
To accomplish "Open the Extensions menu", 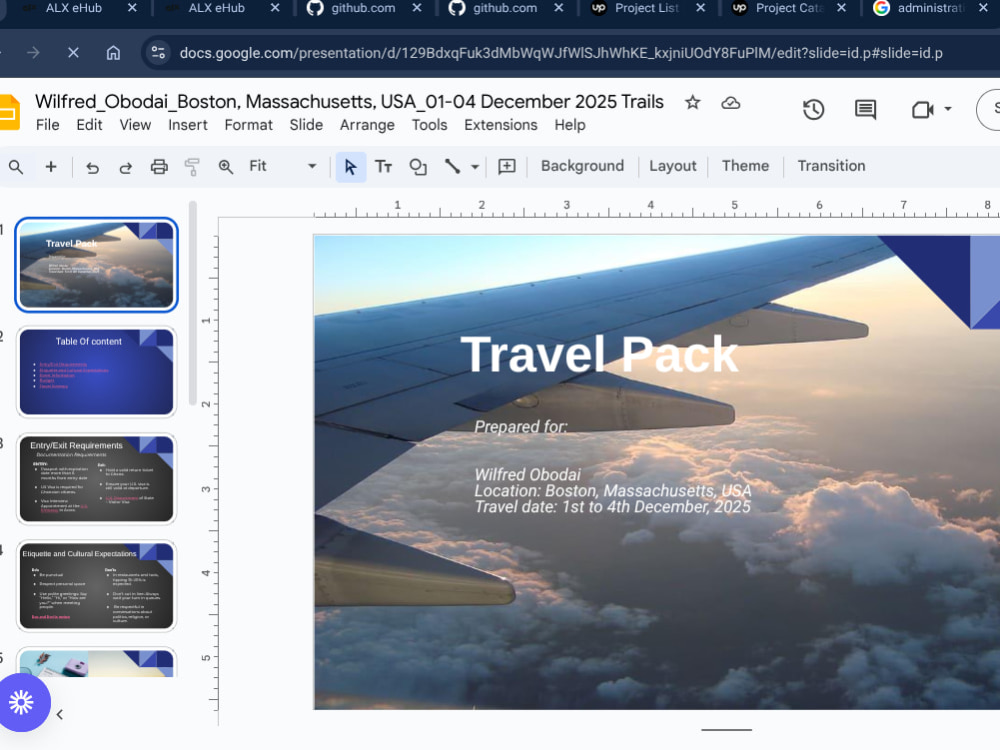I will pos(501,125).
